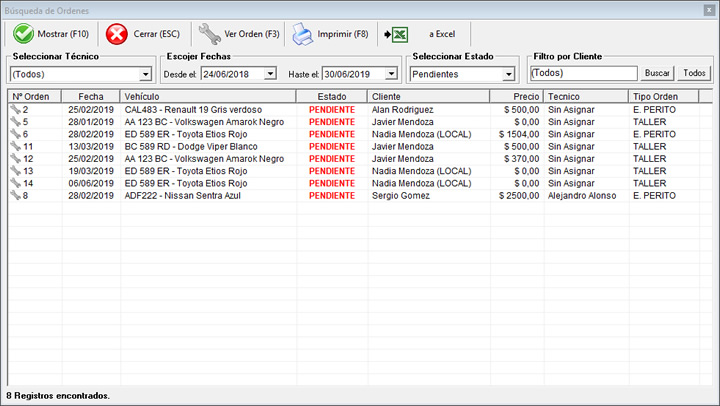
Task: Sort by Fecha column header
Action: [x=90, y=96]
